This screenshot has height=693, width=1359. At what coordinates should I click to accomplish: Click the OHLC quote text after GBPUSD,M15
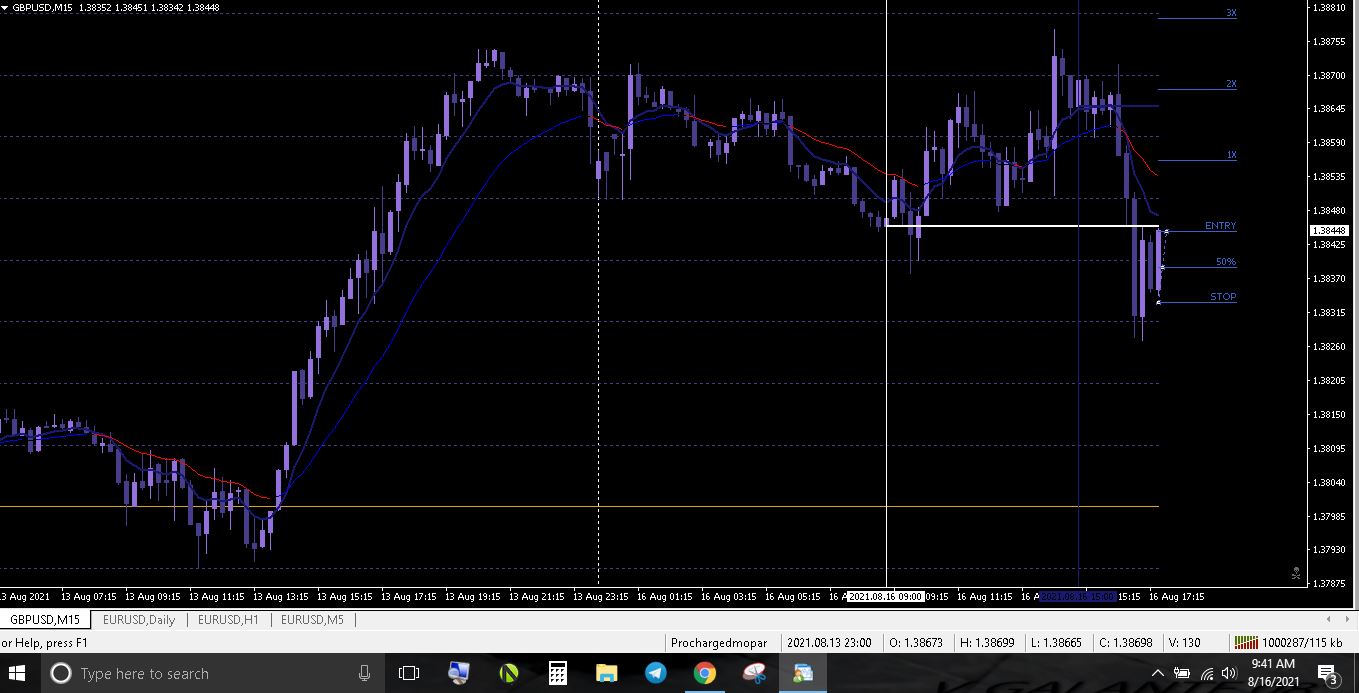(148, 7)
